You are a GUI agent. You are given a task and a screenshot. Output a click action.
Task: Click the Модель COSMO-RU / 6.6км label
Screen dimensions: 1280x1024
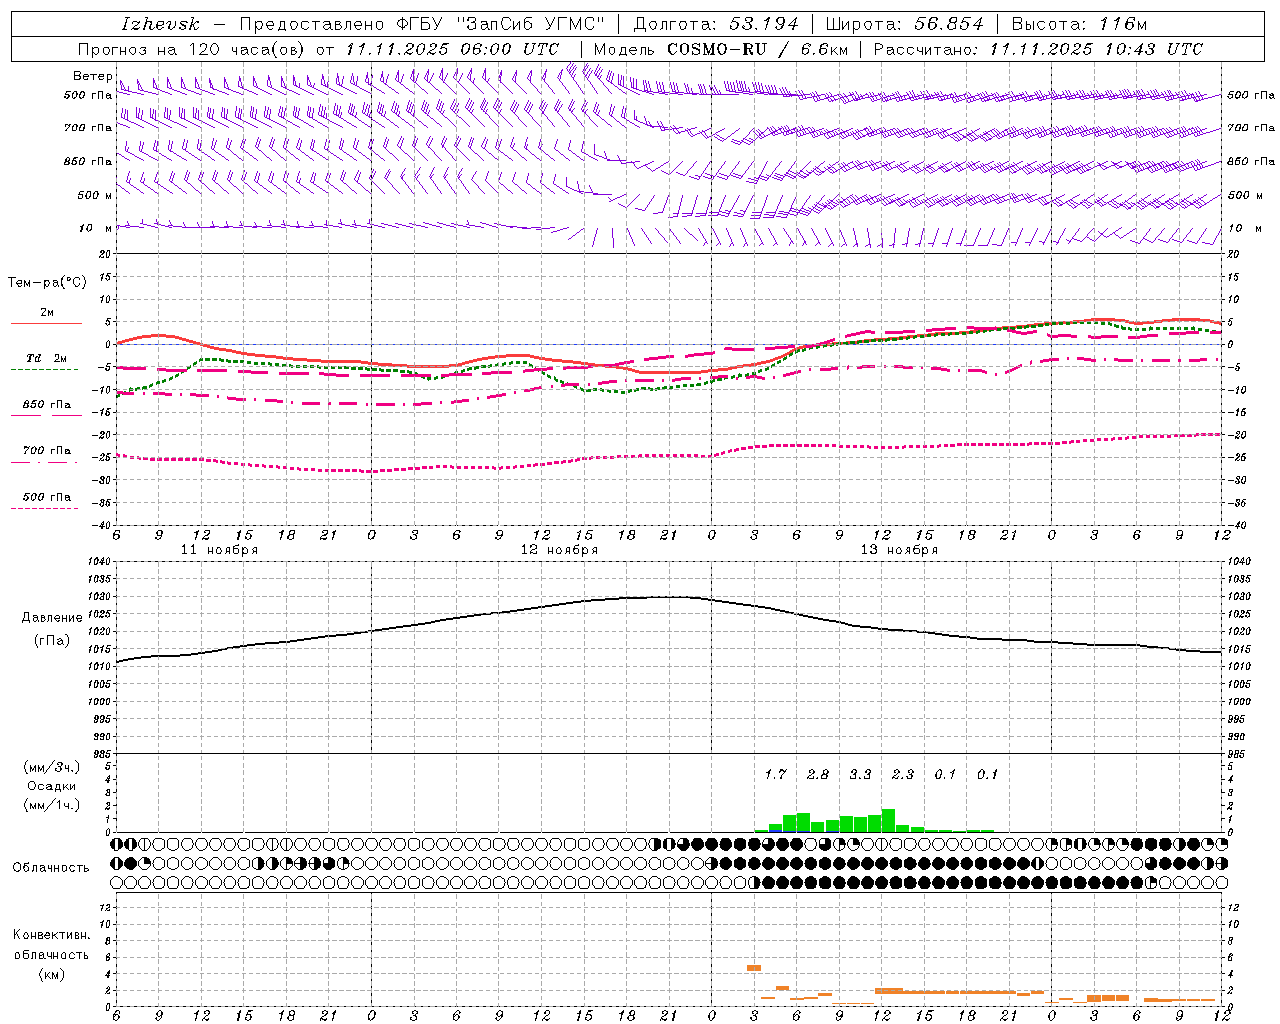click(720, 49)
